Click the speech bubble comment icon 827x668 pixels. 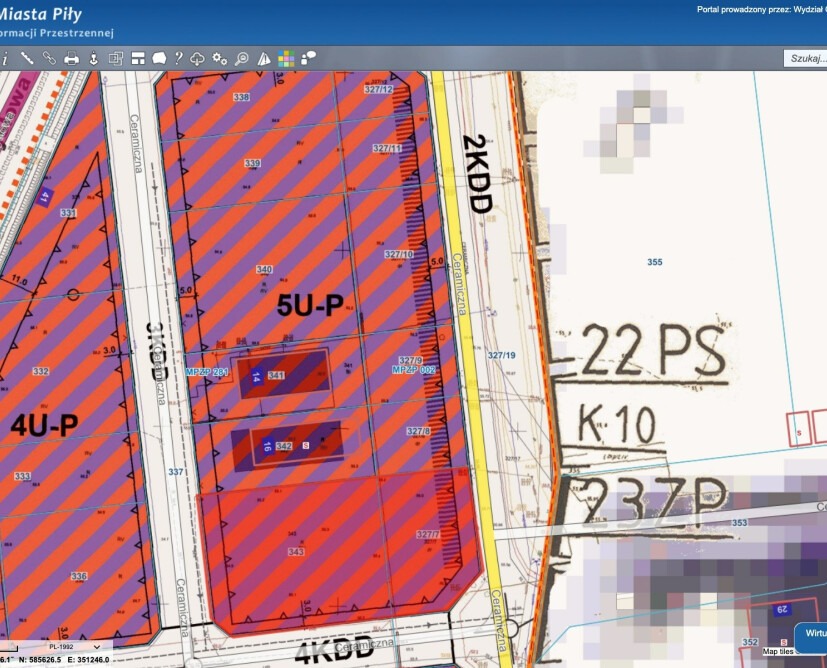tap(308, 58)
